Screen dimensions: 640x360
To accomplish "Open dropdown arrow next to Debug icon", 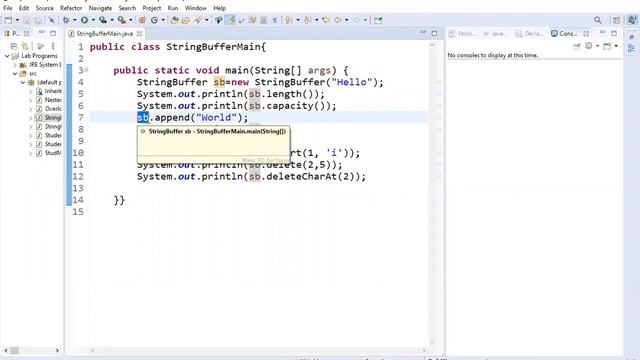I will pos(75,20).
